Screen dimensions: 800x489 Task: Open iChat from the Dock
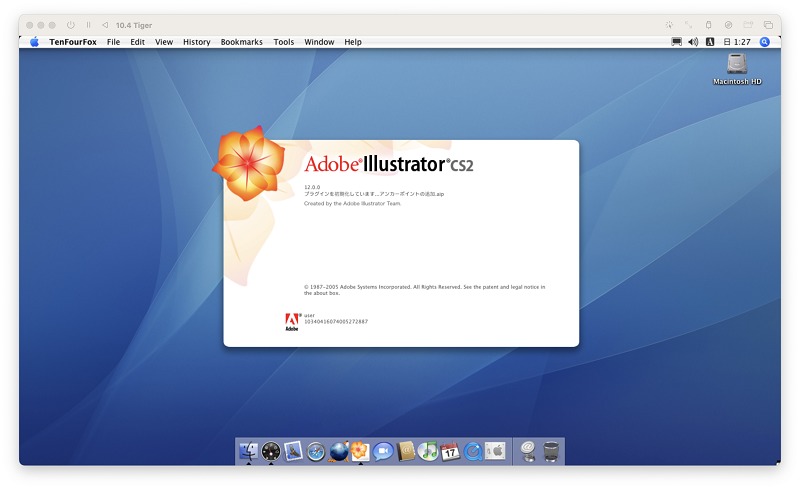click(x=383, y=451)
